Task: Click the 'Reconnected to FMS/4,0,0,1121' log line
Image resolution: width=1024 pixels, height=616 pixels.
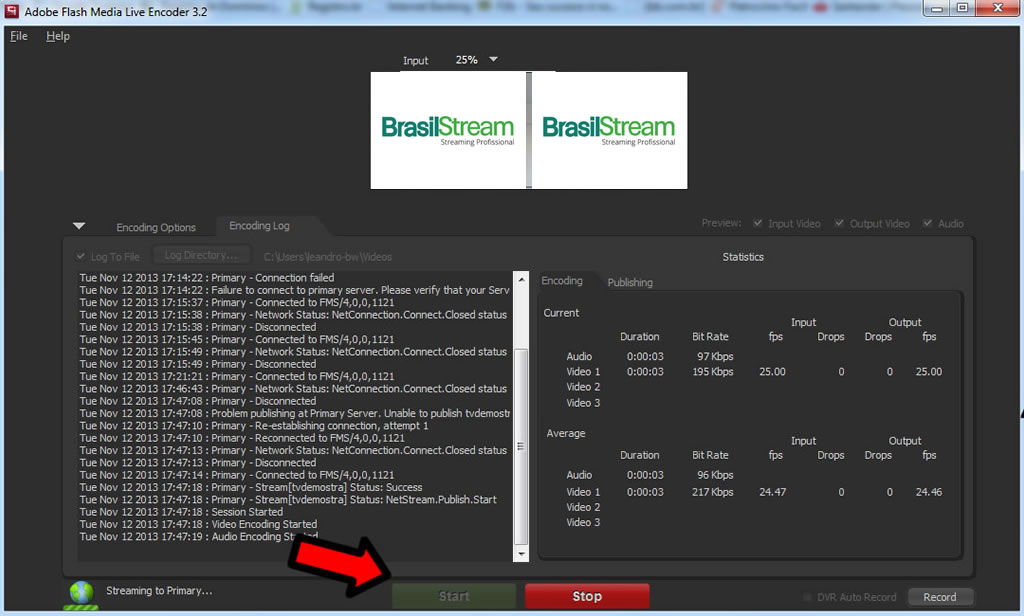Action: tap(242, 438)
